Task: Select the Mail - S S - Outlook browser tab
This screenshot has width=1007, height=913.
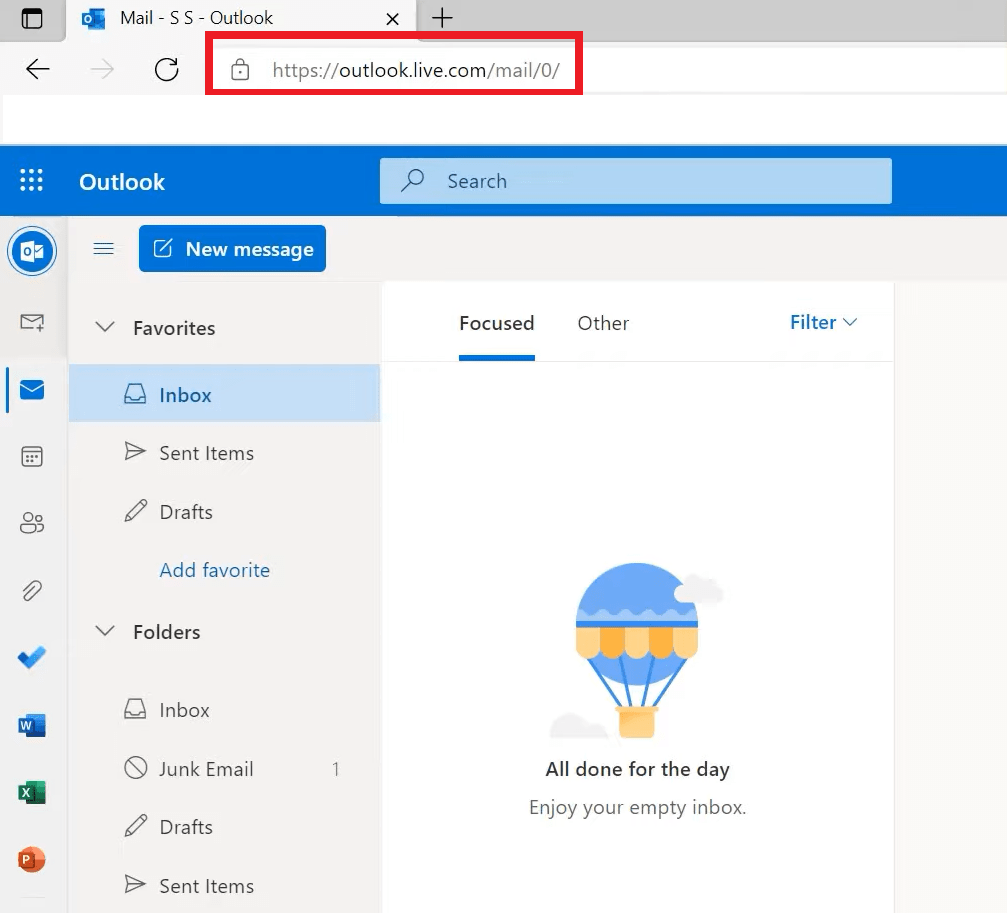Action: click(241, 19)
